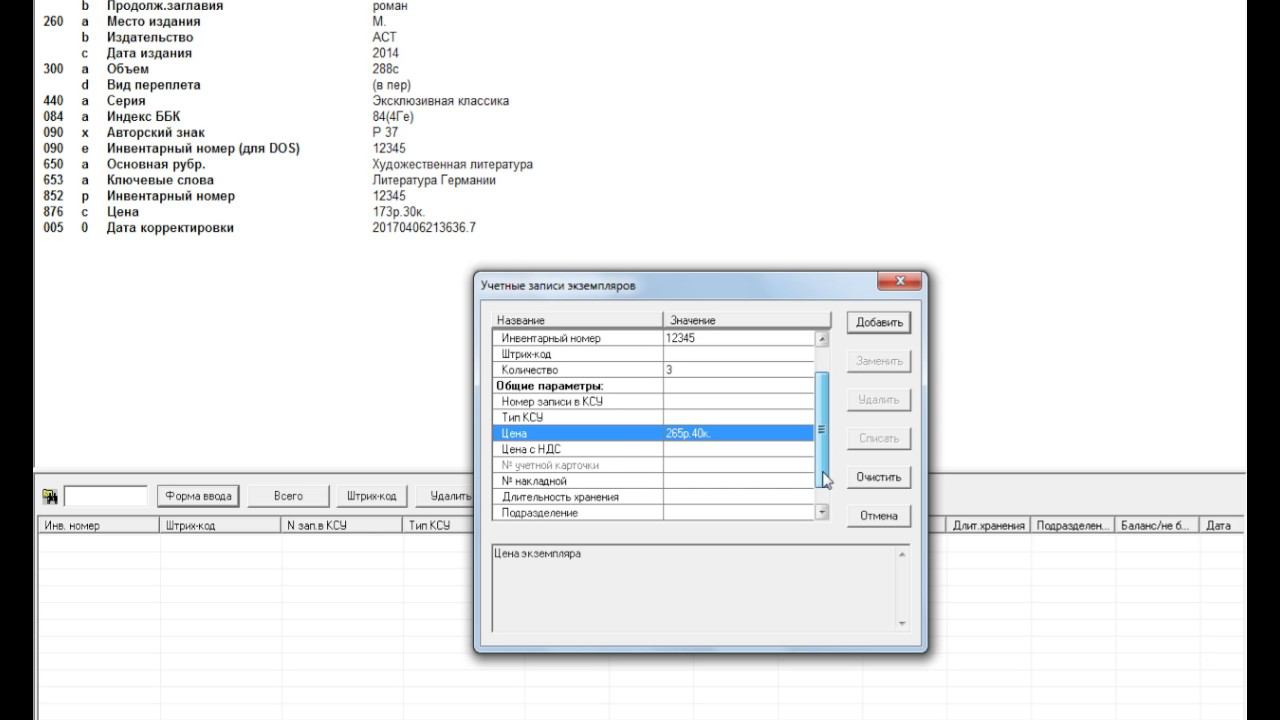Click the Добавить button
This screenshot has height=720, width=1280.
click(879, 322)
